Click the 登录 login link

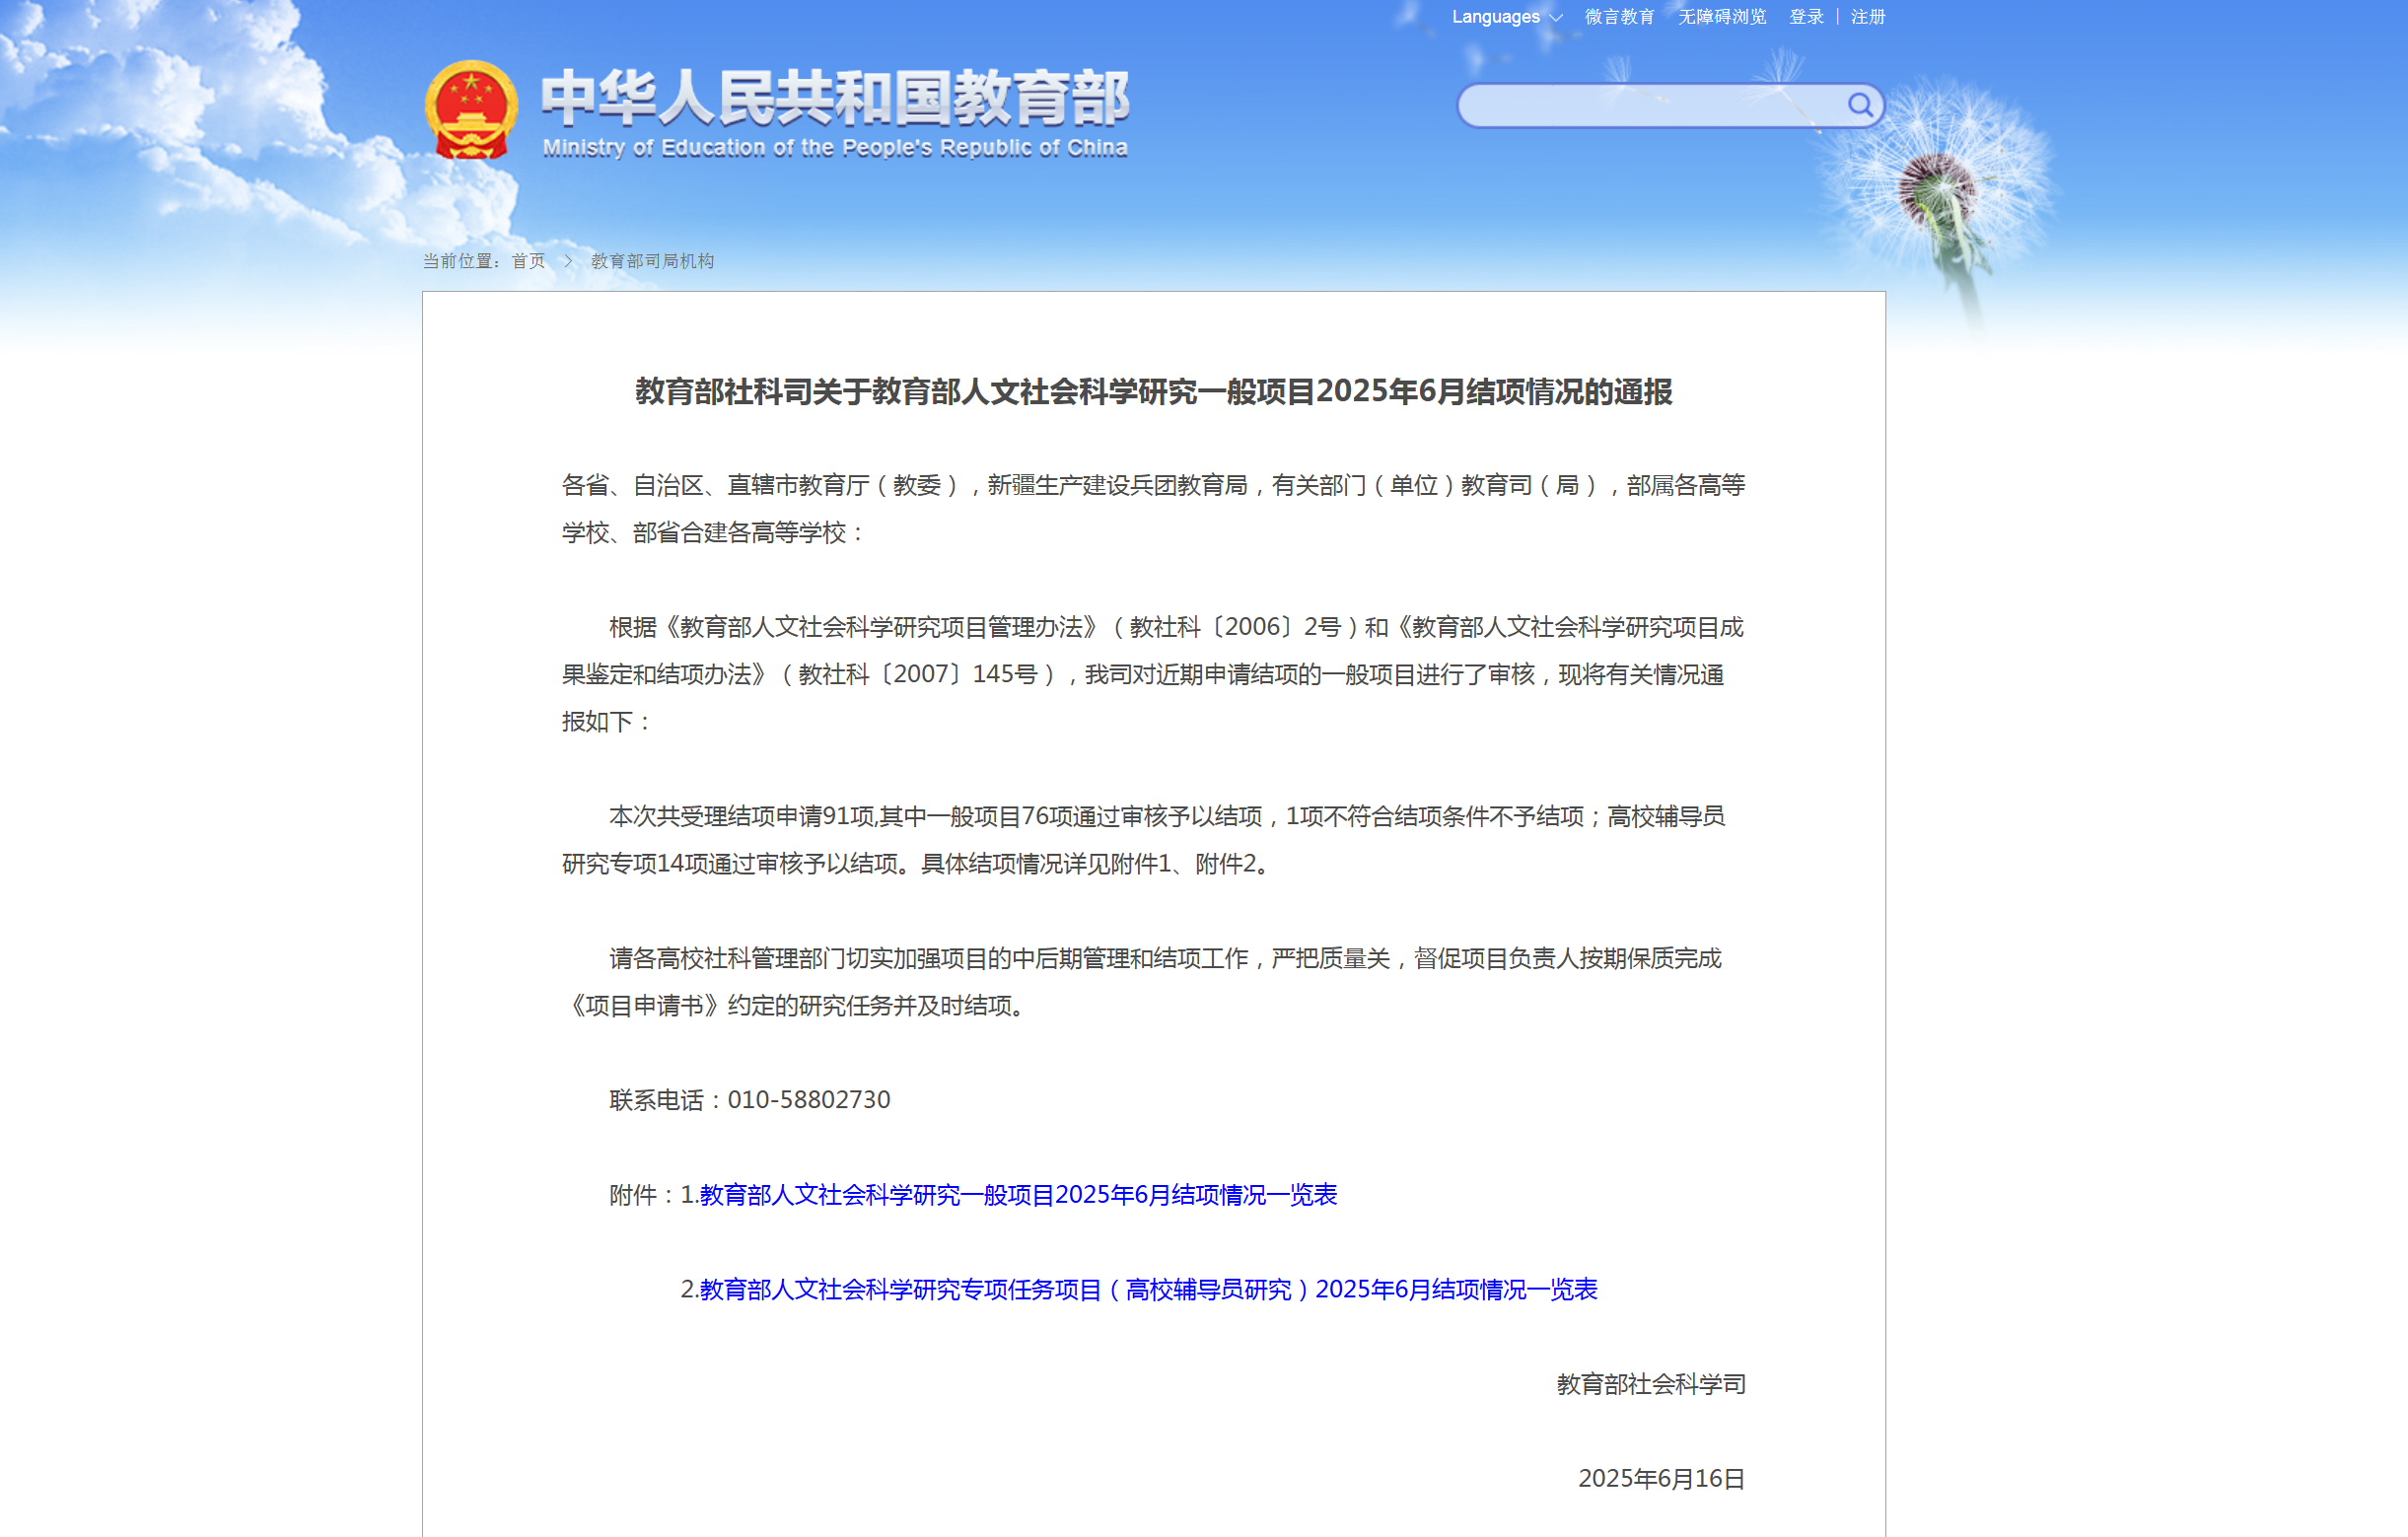[1806, 17]
